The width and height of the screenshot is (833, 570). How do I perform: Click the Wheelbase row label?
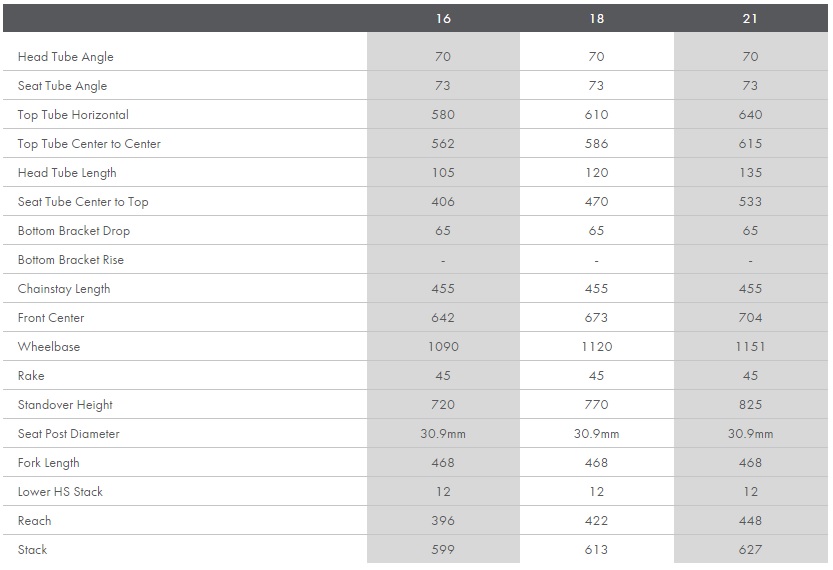tap(49, 347)
